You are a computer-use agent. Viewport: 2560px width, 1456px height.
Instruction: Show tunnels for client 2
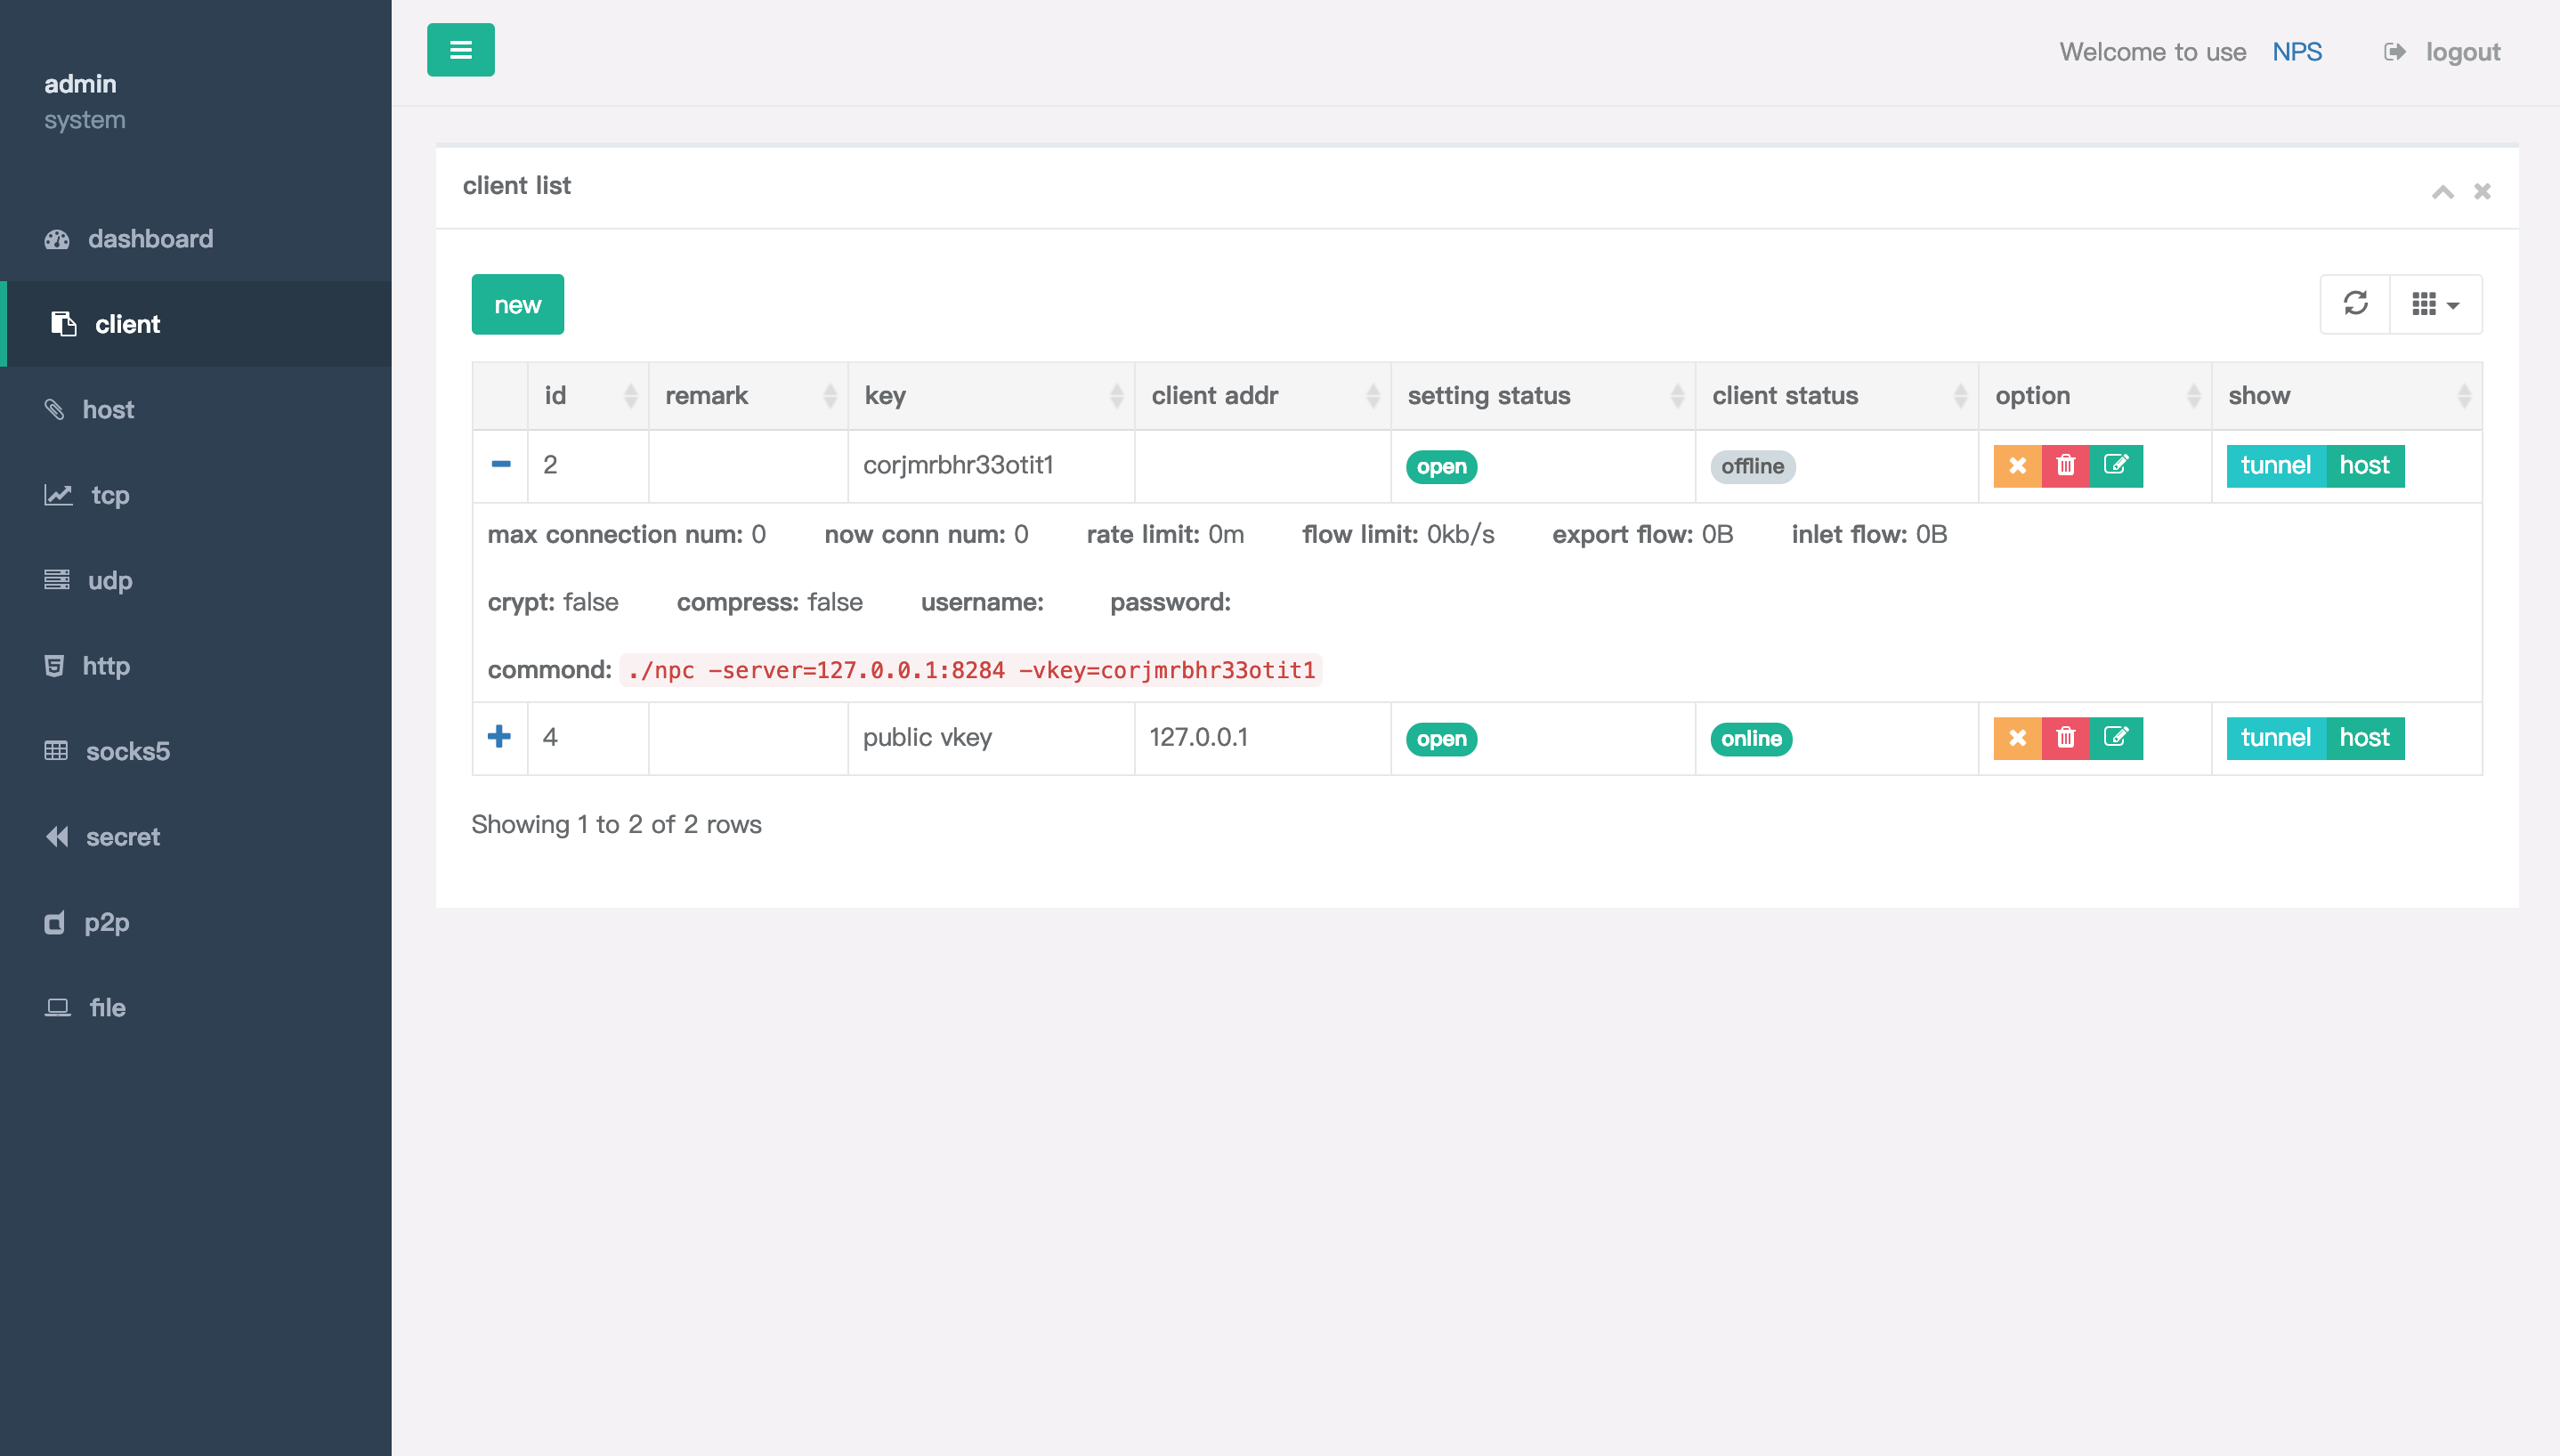[x=2276, y=466]
